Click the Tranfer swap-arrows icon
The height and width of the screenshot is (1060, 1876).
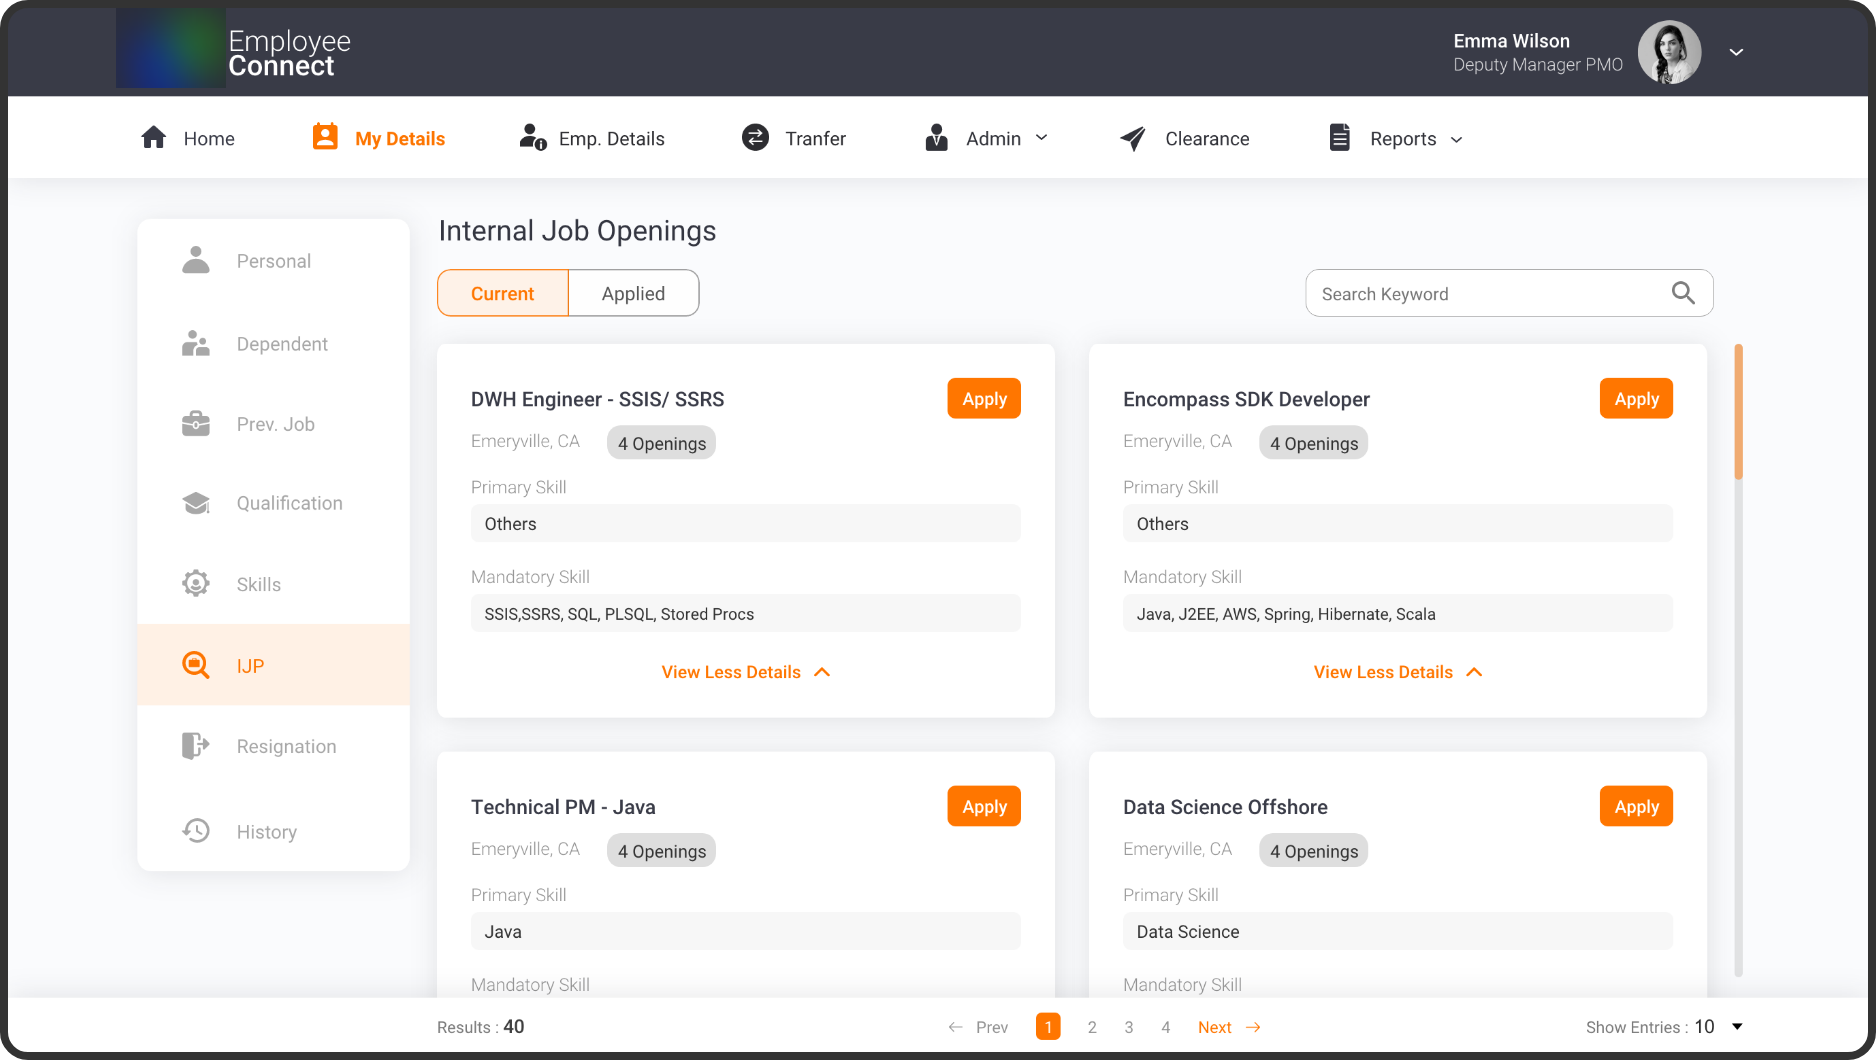coord(756,137)
